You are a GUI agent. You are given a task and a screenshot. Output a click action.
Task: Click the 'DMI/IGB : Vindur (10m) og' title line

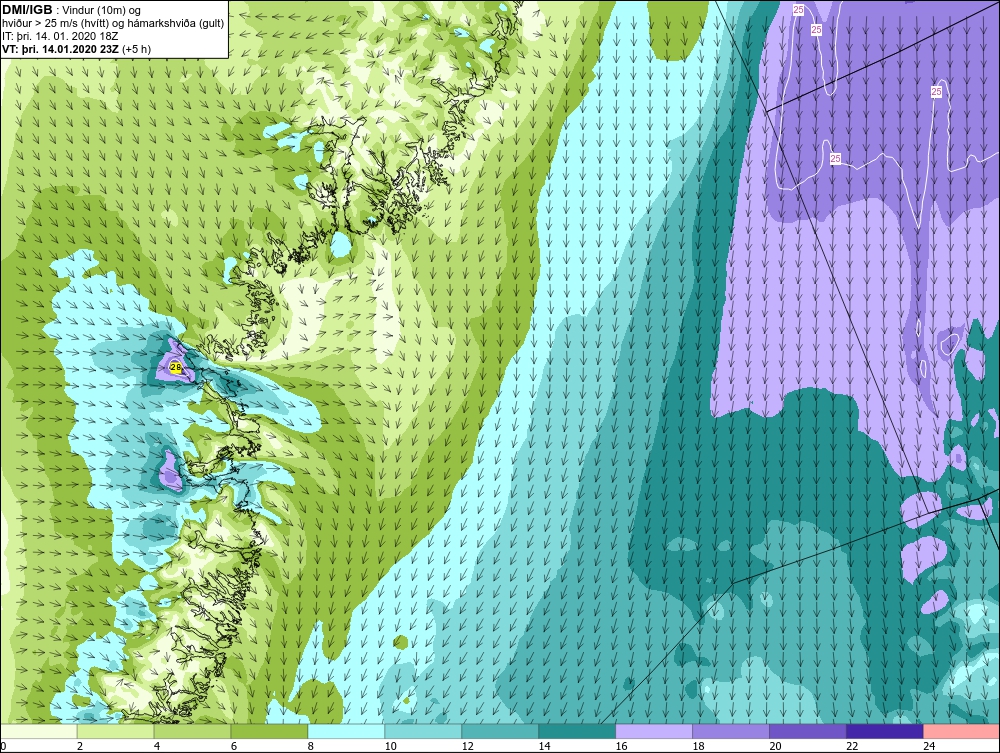pos(72,10)
